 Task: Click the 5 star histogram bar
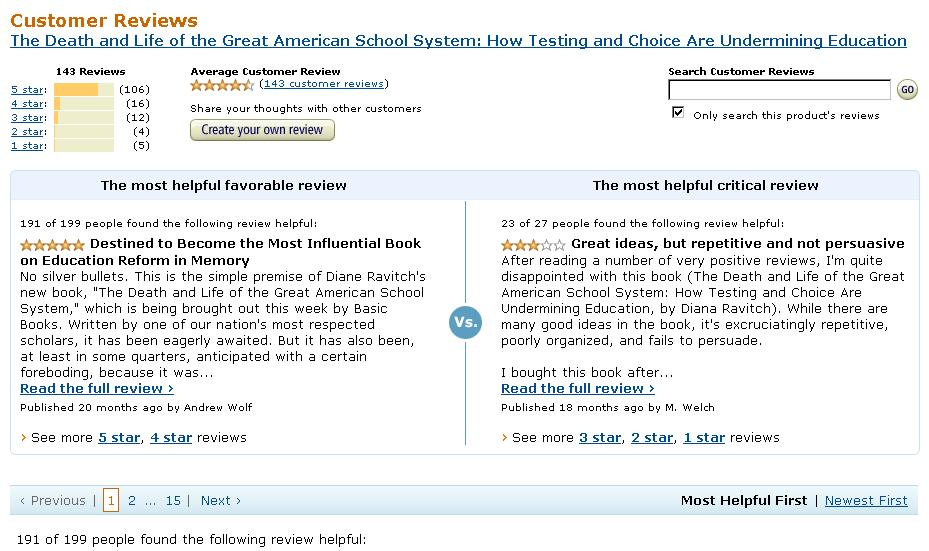click(x=83, y=90)
